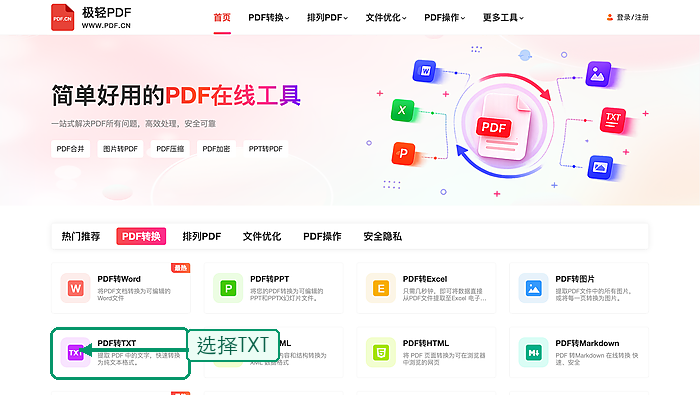Expand the 排列PDF navigation dropdown
This screenshot has height=395, width=700.
[x=327, y=17]
